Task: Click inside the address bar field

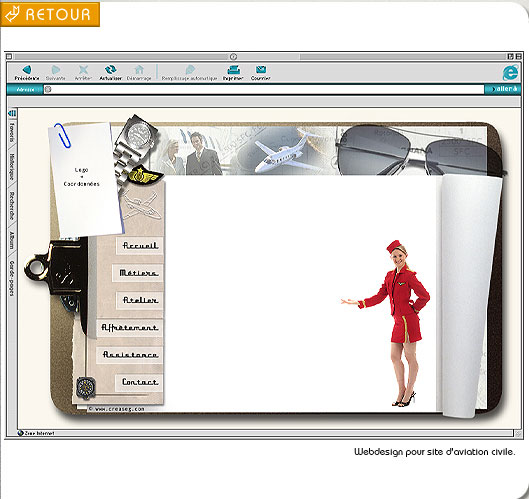Action: point(264,89)
